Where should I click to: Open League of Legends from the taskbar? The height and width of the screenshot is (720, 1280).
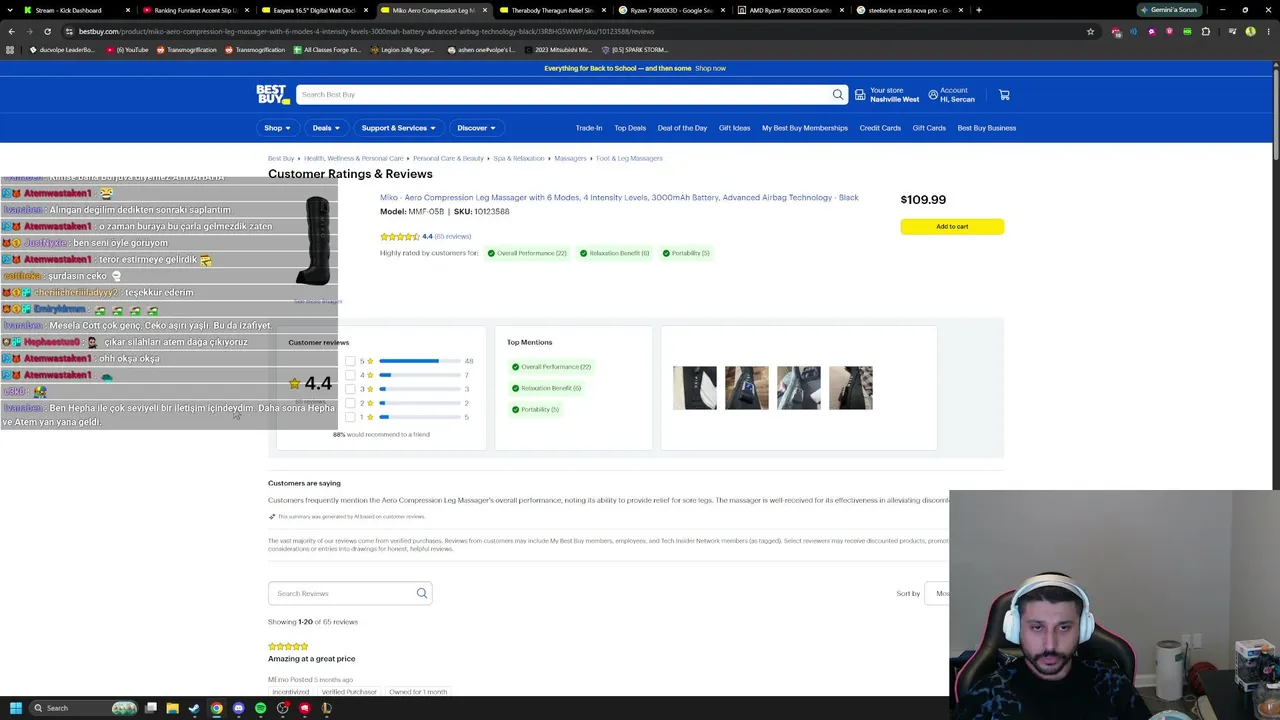[x=326, y=708]
